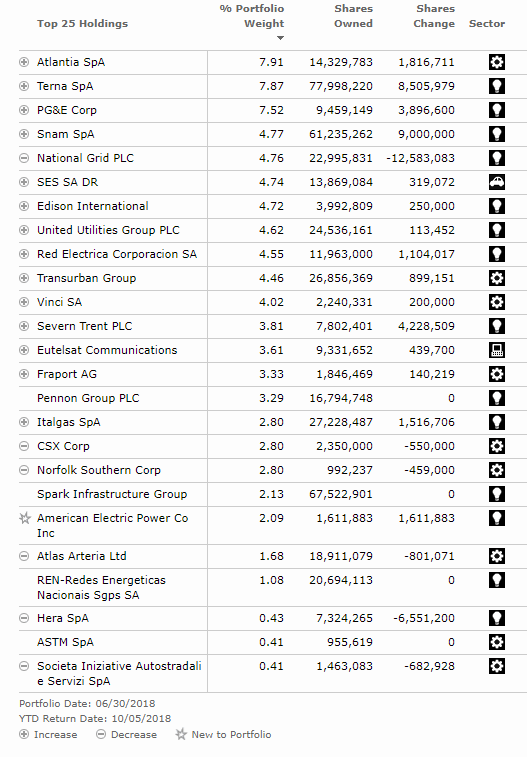Click the utilities bulb icon for Terna SpA
527x757 pixels.
pos(497,86)
